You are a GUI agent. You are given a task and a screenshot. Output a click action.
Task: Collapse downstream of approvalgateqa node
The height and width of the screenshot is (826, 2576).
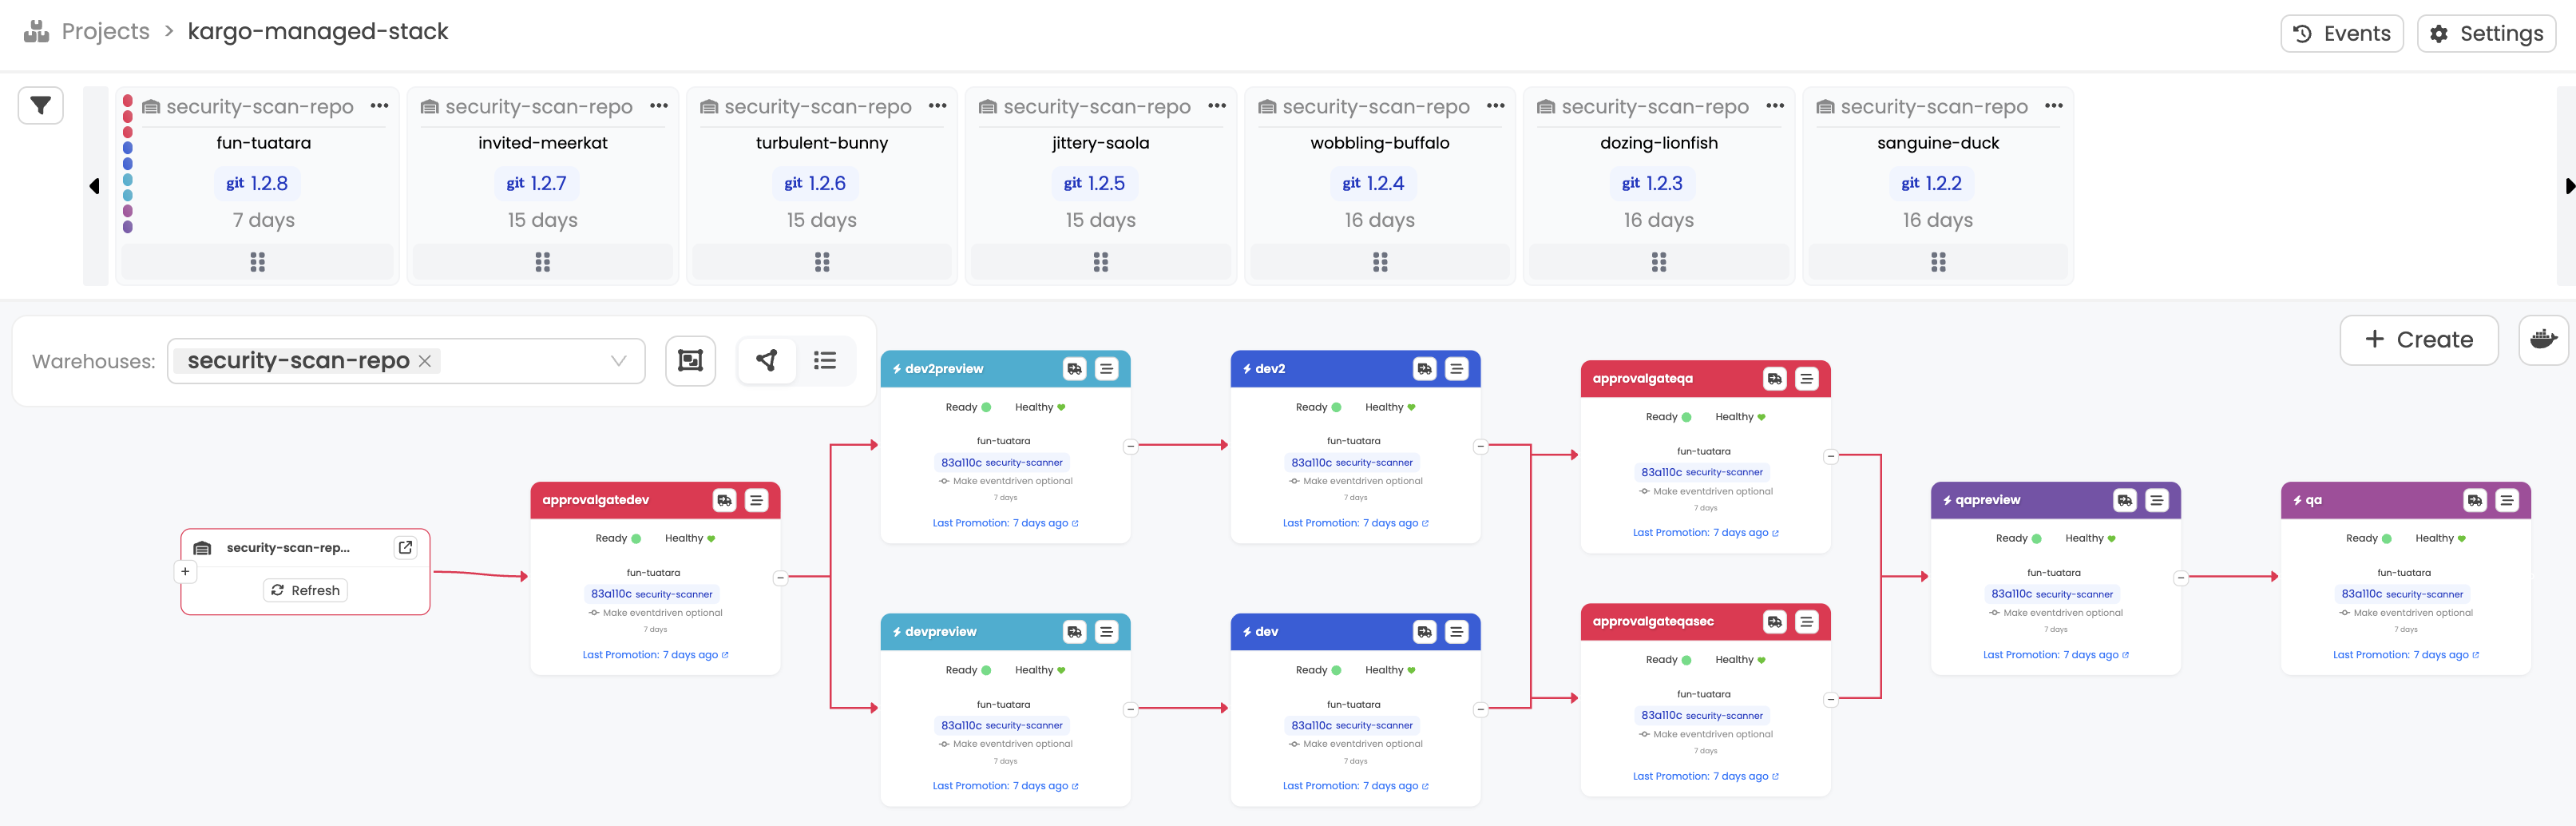click(1831, 457)
